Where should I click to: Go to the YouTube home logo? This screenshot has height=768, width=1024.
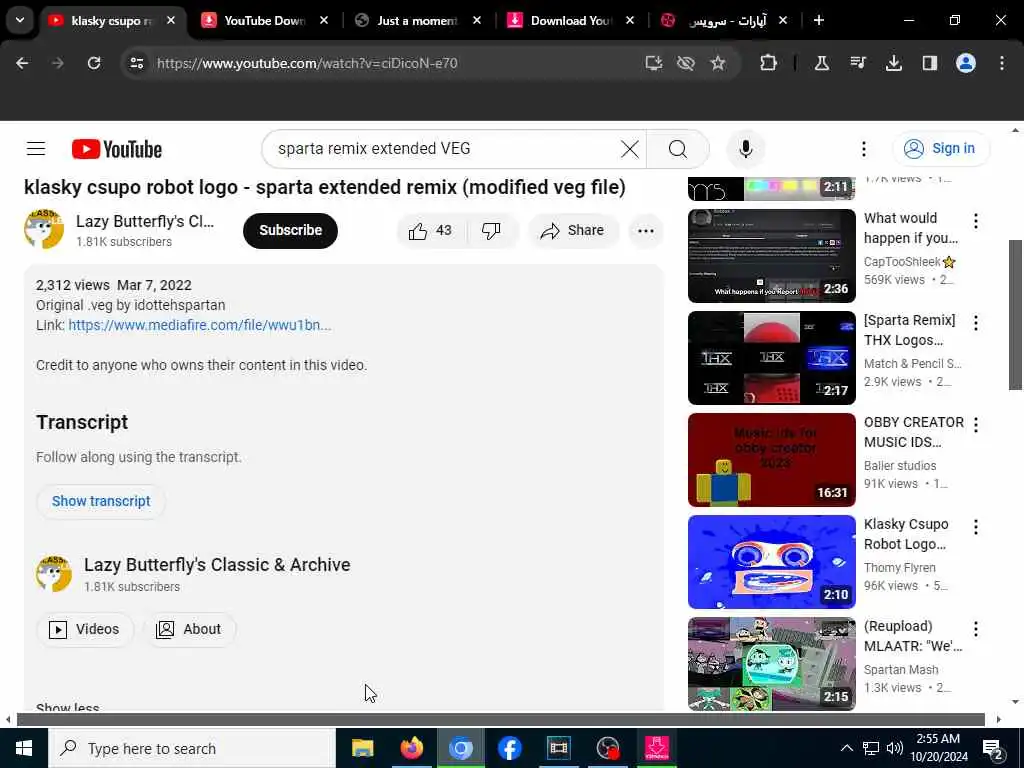click(116, 149)
